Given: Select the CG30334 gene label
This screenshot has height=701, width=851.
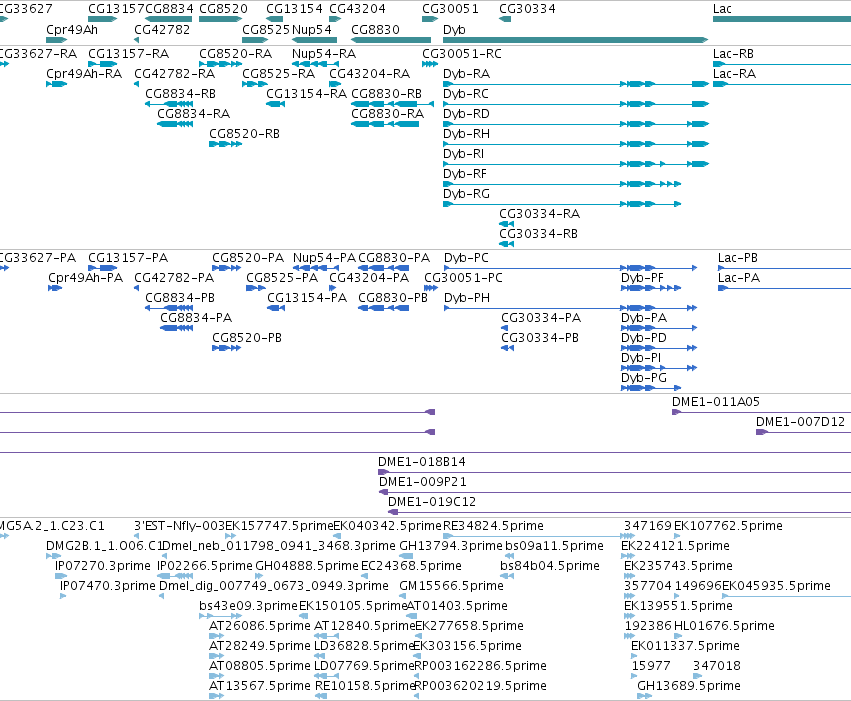Looking at the screenshot, I should click(527, 9).
